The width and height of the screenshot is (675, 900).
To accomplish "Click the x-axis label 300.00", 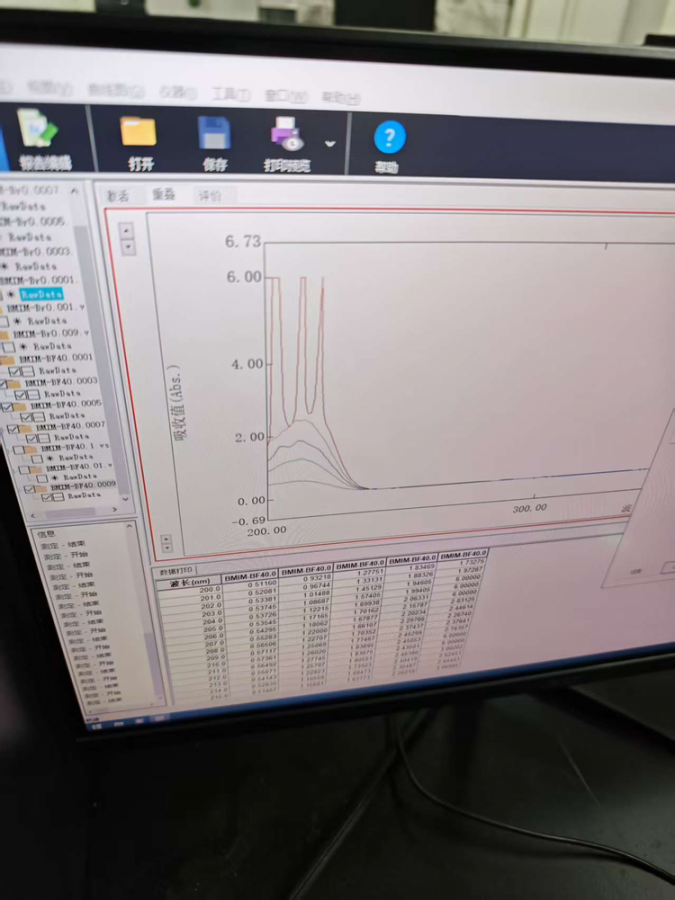I will pos(530,508).
